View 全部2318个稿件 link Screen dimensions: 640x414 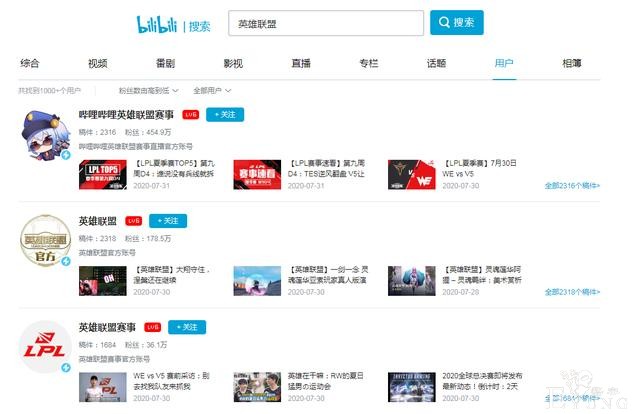coord(572,292)
